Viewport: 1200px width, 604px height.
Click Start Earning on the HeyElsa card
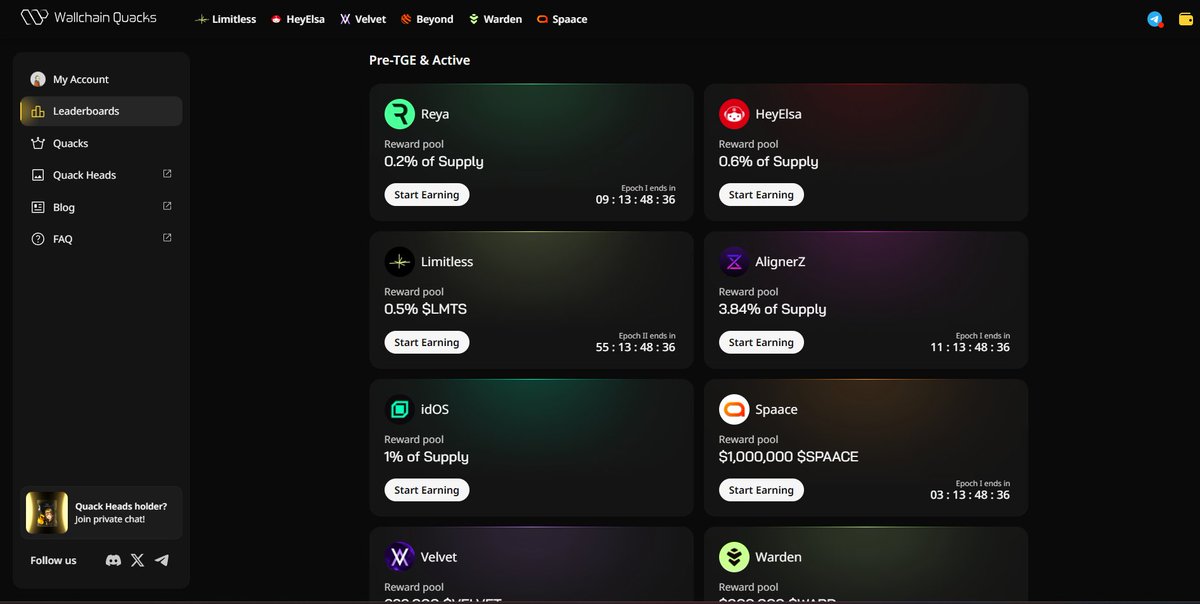(761, 194)
